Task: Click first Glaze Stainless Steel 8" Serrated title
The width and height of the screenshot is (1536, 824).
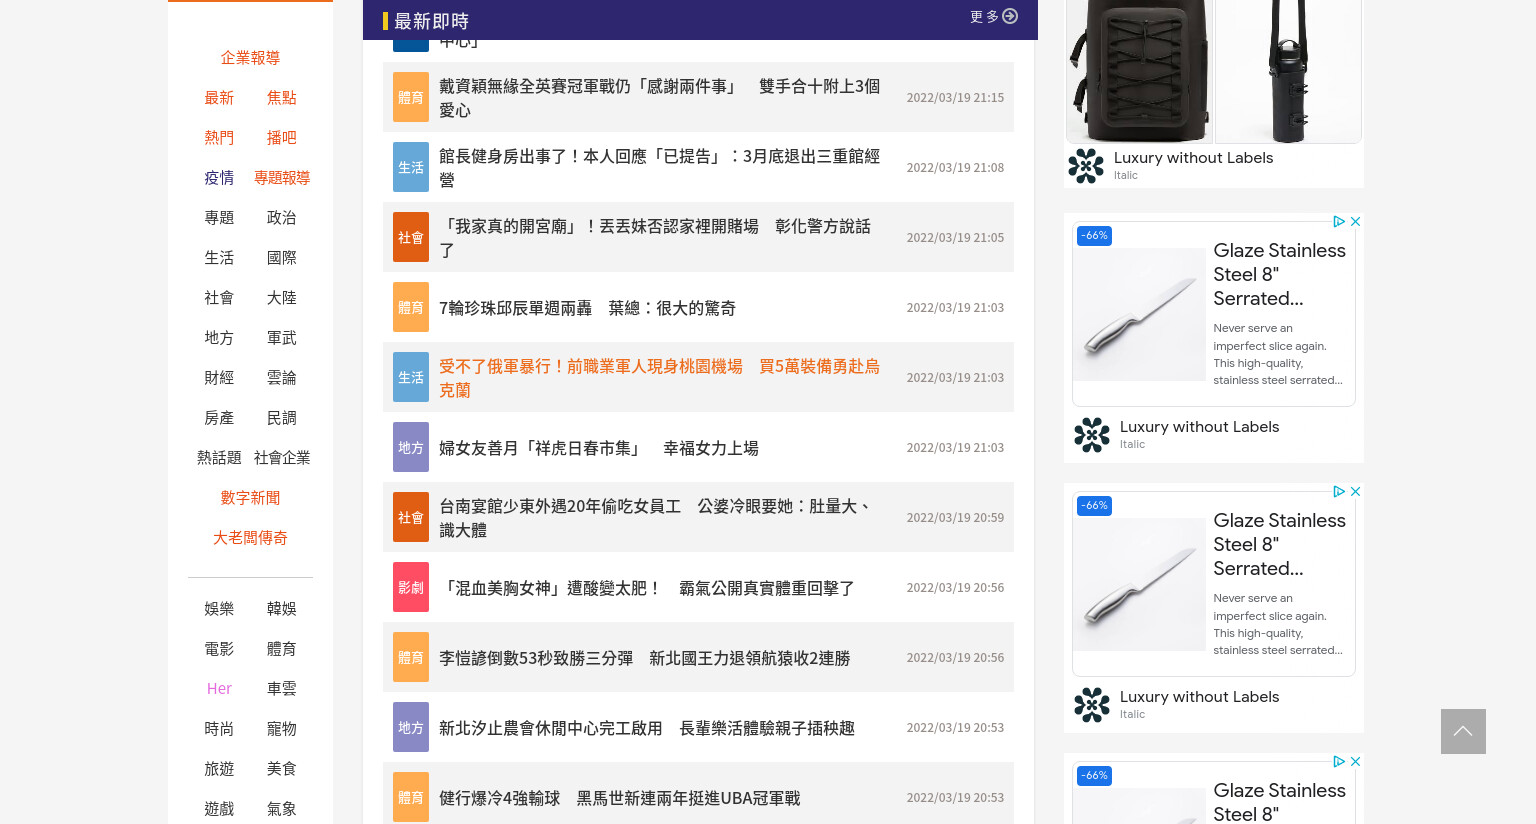Action: (x=1279, y=274)
